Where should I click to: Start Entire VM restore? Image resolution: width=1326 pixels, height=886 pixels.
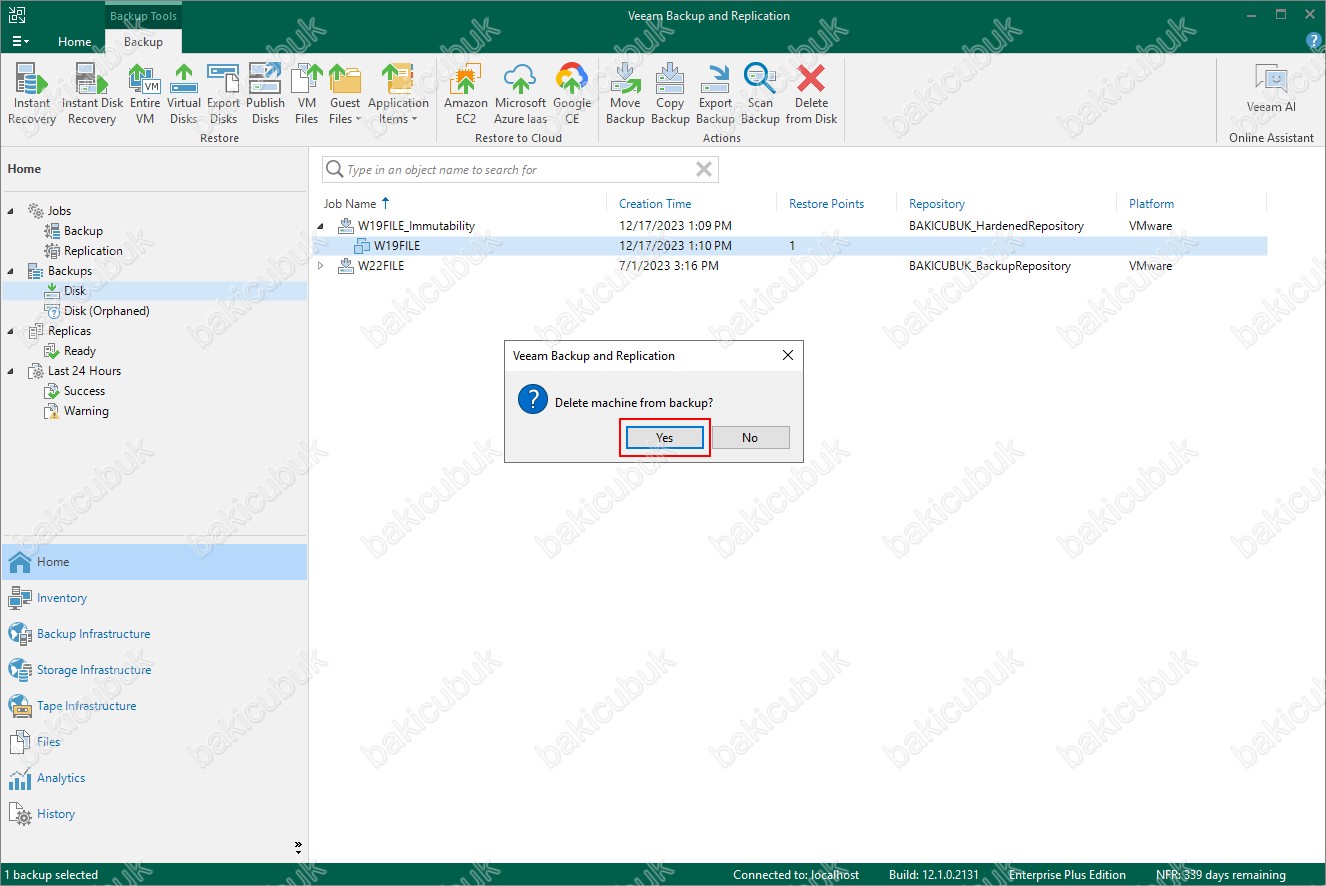pos(145,94)
